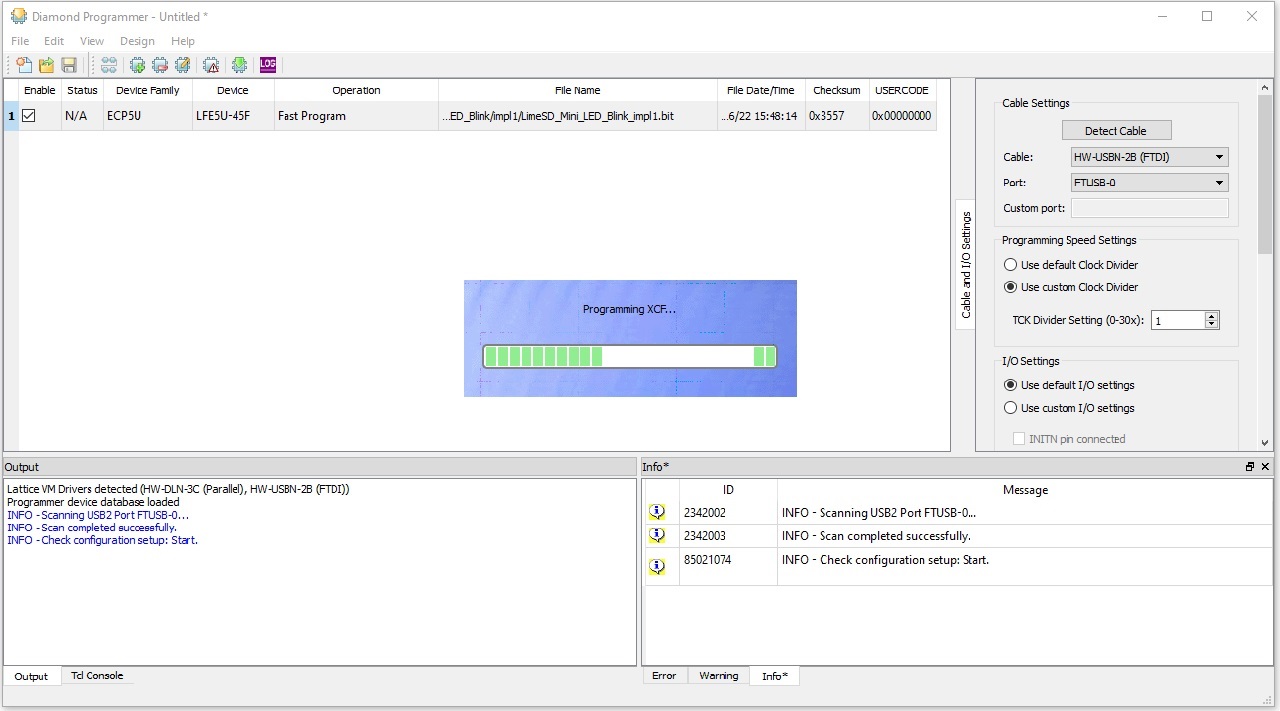Viewport: 1280px width, 711px height.
Task: Click the Save floppy disk icon
Action: click(x=69, y=65)
